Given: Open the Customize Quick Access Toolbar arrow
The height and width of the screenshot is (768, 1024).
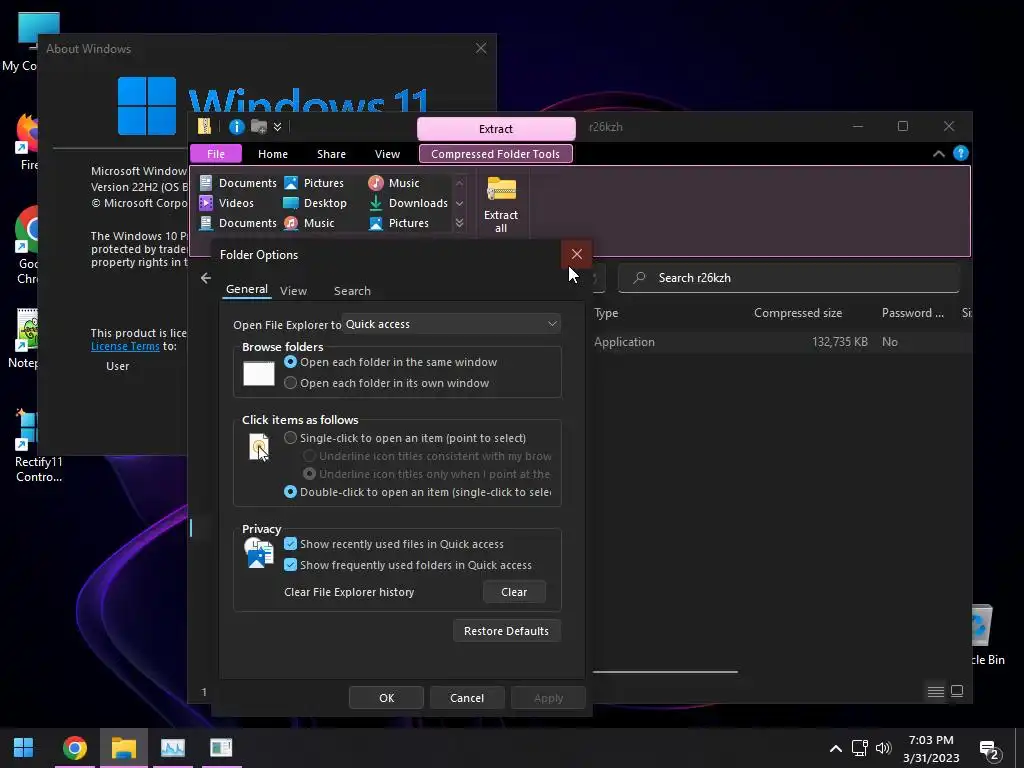Looking at the screenshot, I should pos(278,127).
